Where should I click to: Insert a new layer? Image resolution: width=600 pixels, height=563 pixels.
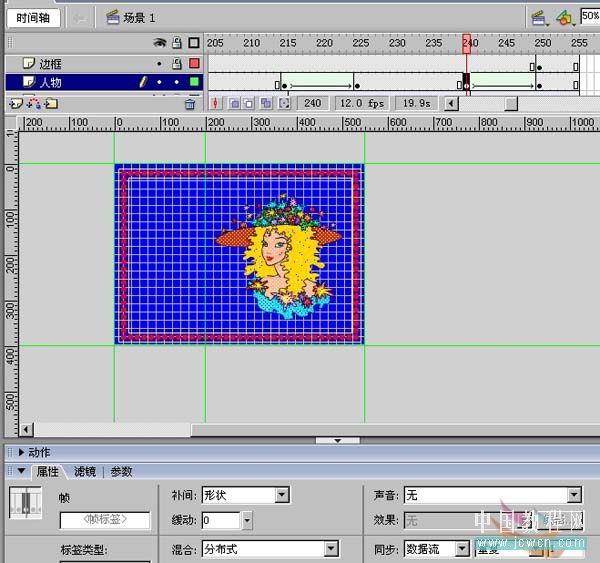click(x=16, y=103)
